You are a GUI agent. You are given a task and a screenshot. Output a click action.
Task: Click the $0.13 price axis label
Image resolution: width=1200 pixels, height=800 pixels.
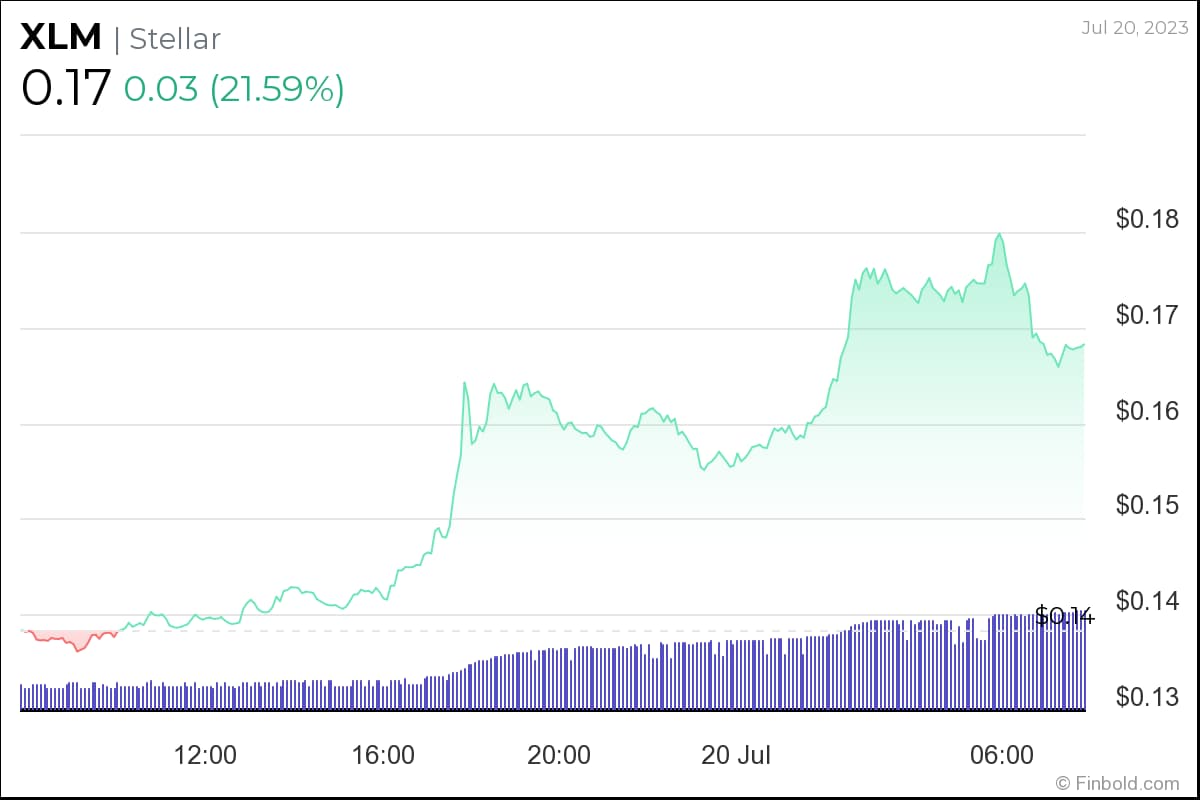1149,696
